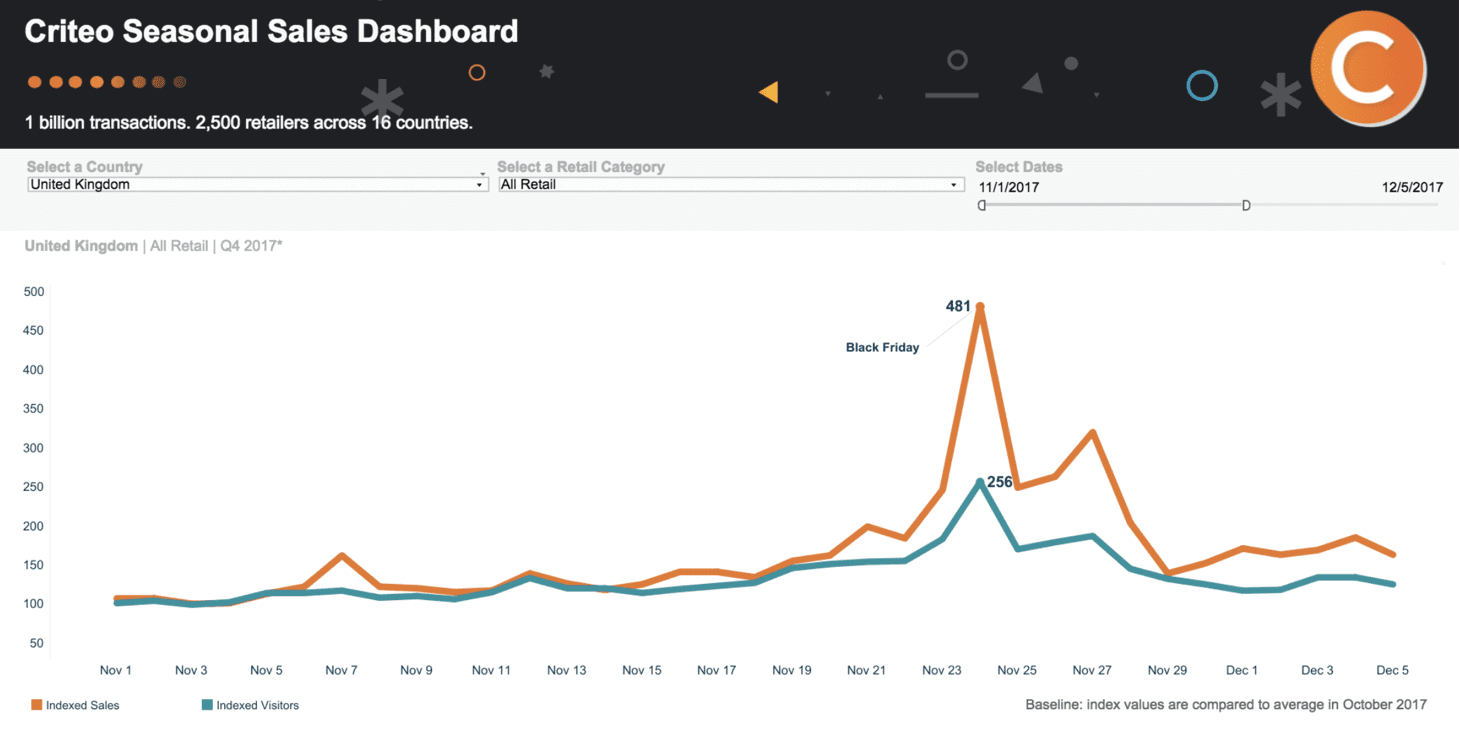Click the Criteo Seasonal Sales Dashboard title
The height and width of the screenshot is (742, 1460).
[x=271, y=31]
